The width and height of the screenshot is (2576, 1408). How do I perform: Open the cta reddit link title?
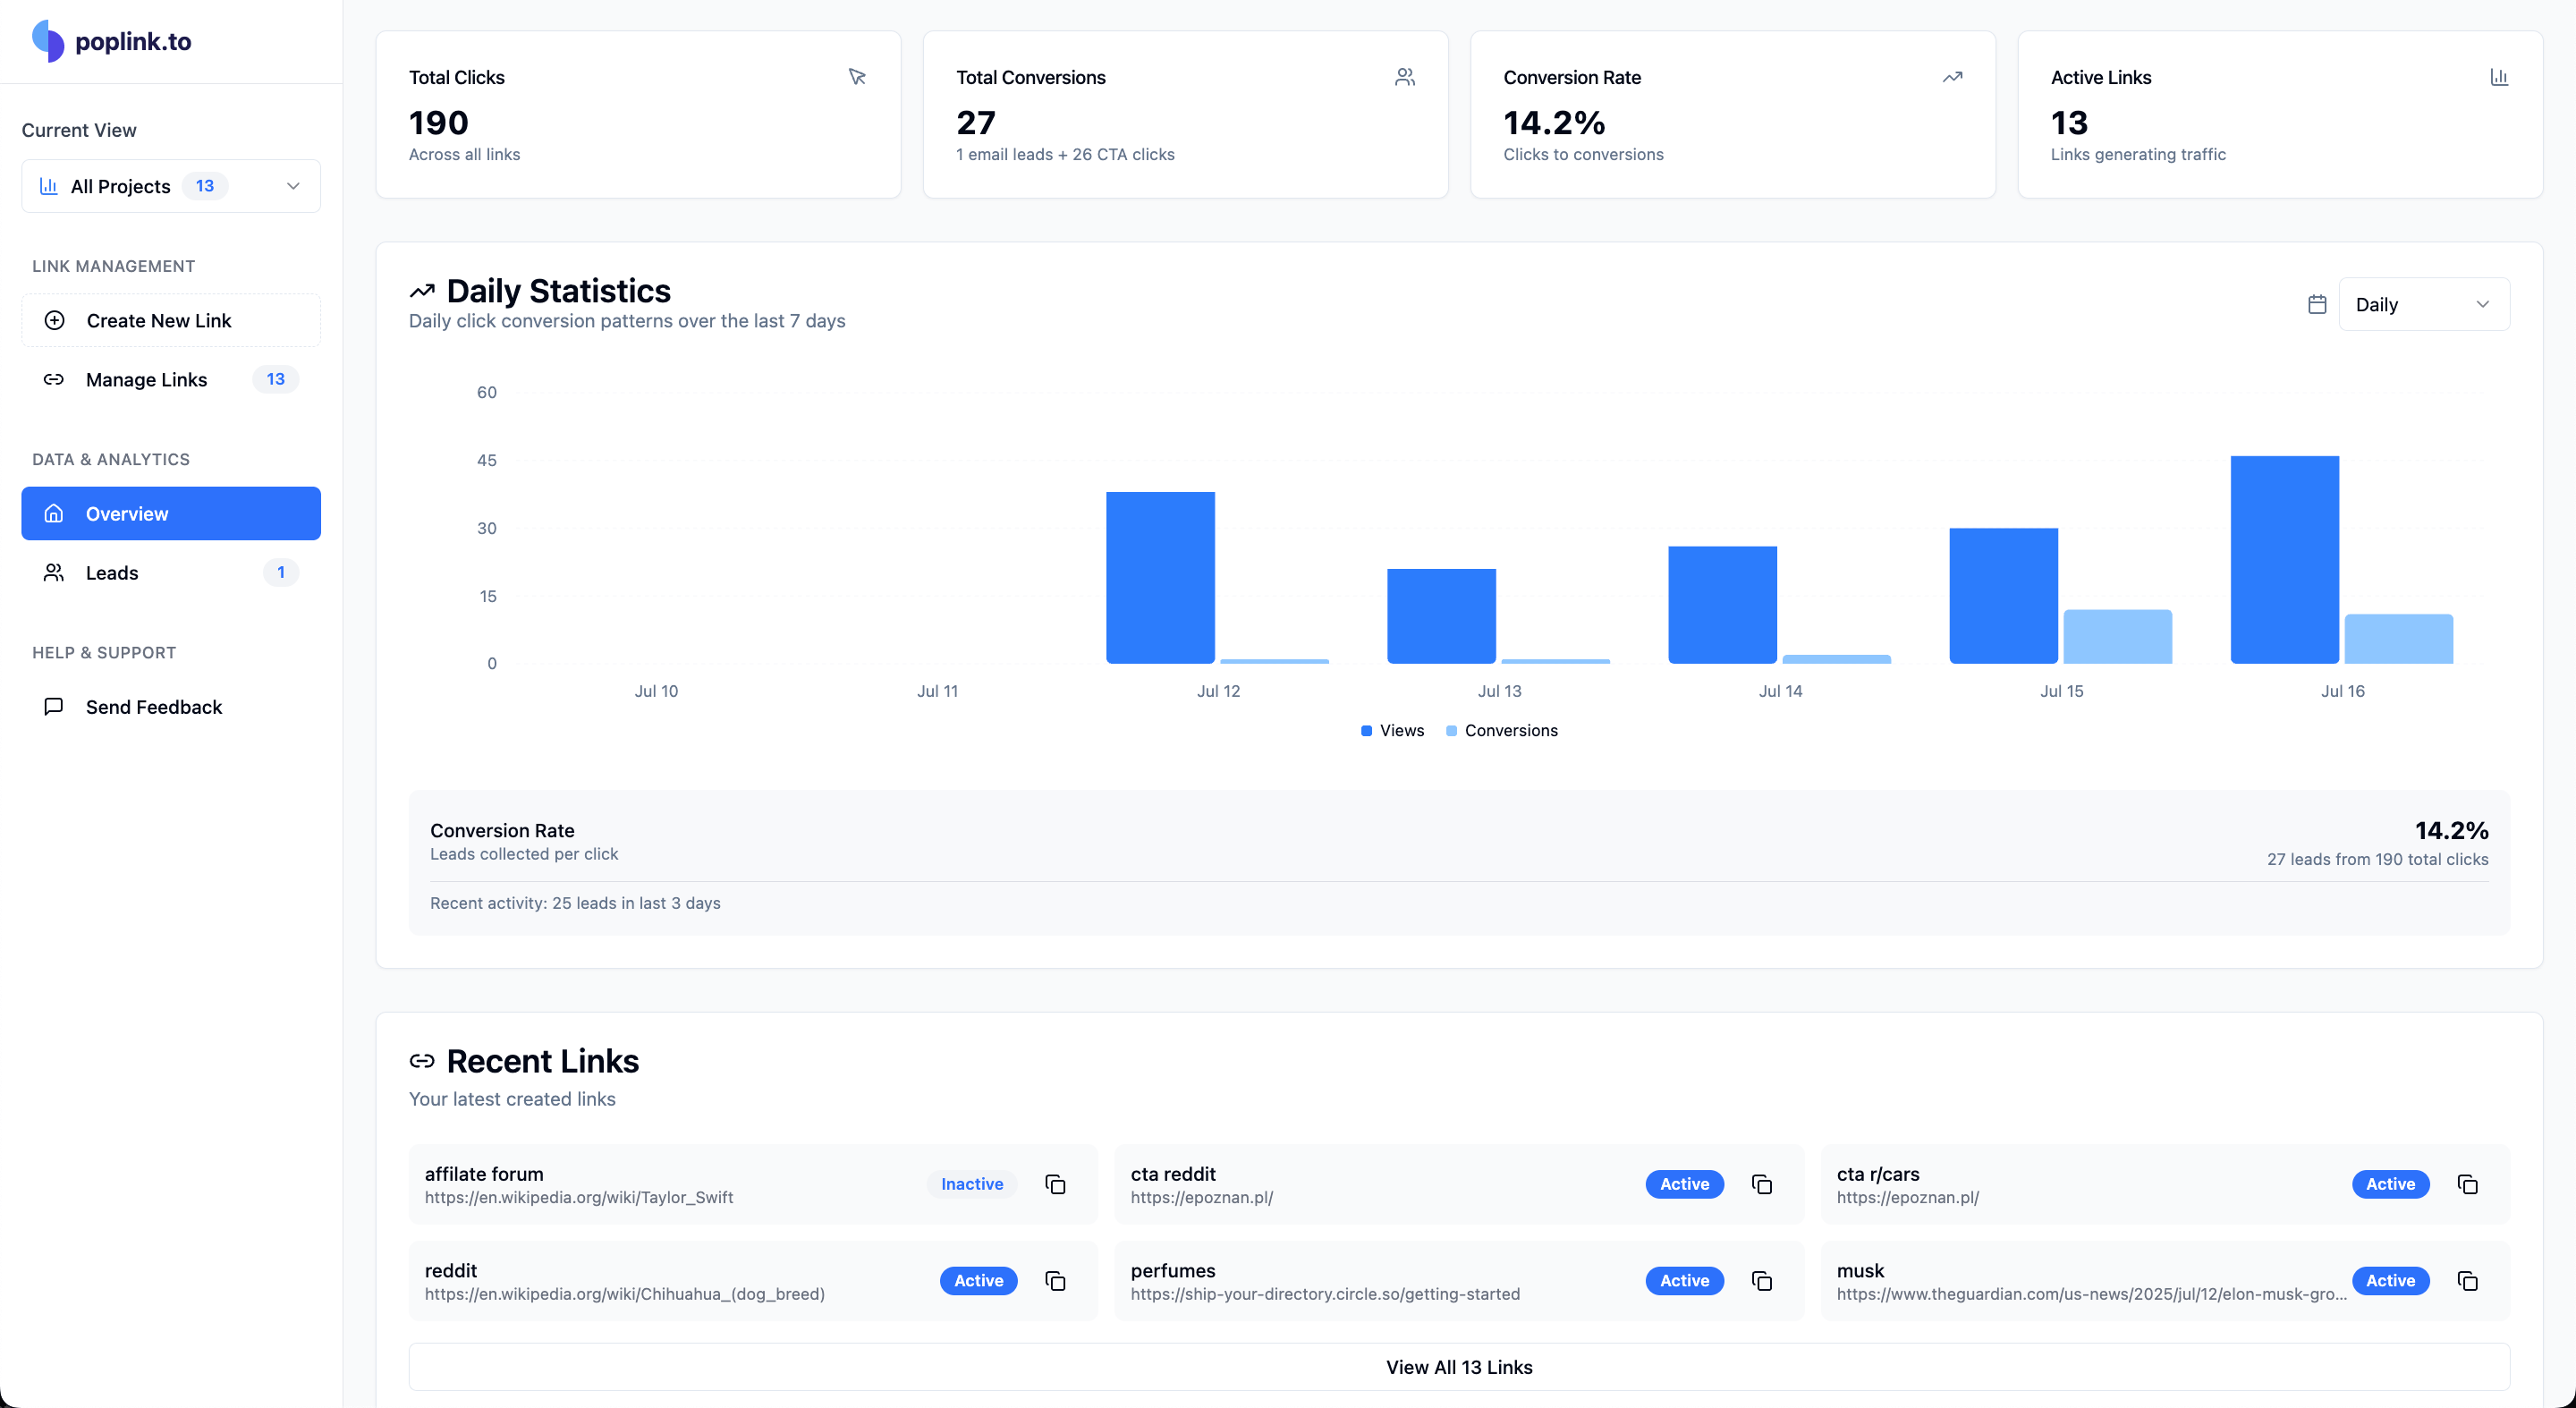[x=1173, y=1174]
